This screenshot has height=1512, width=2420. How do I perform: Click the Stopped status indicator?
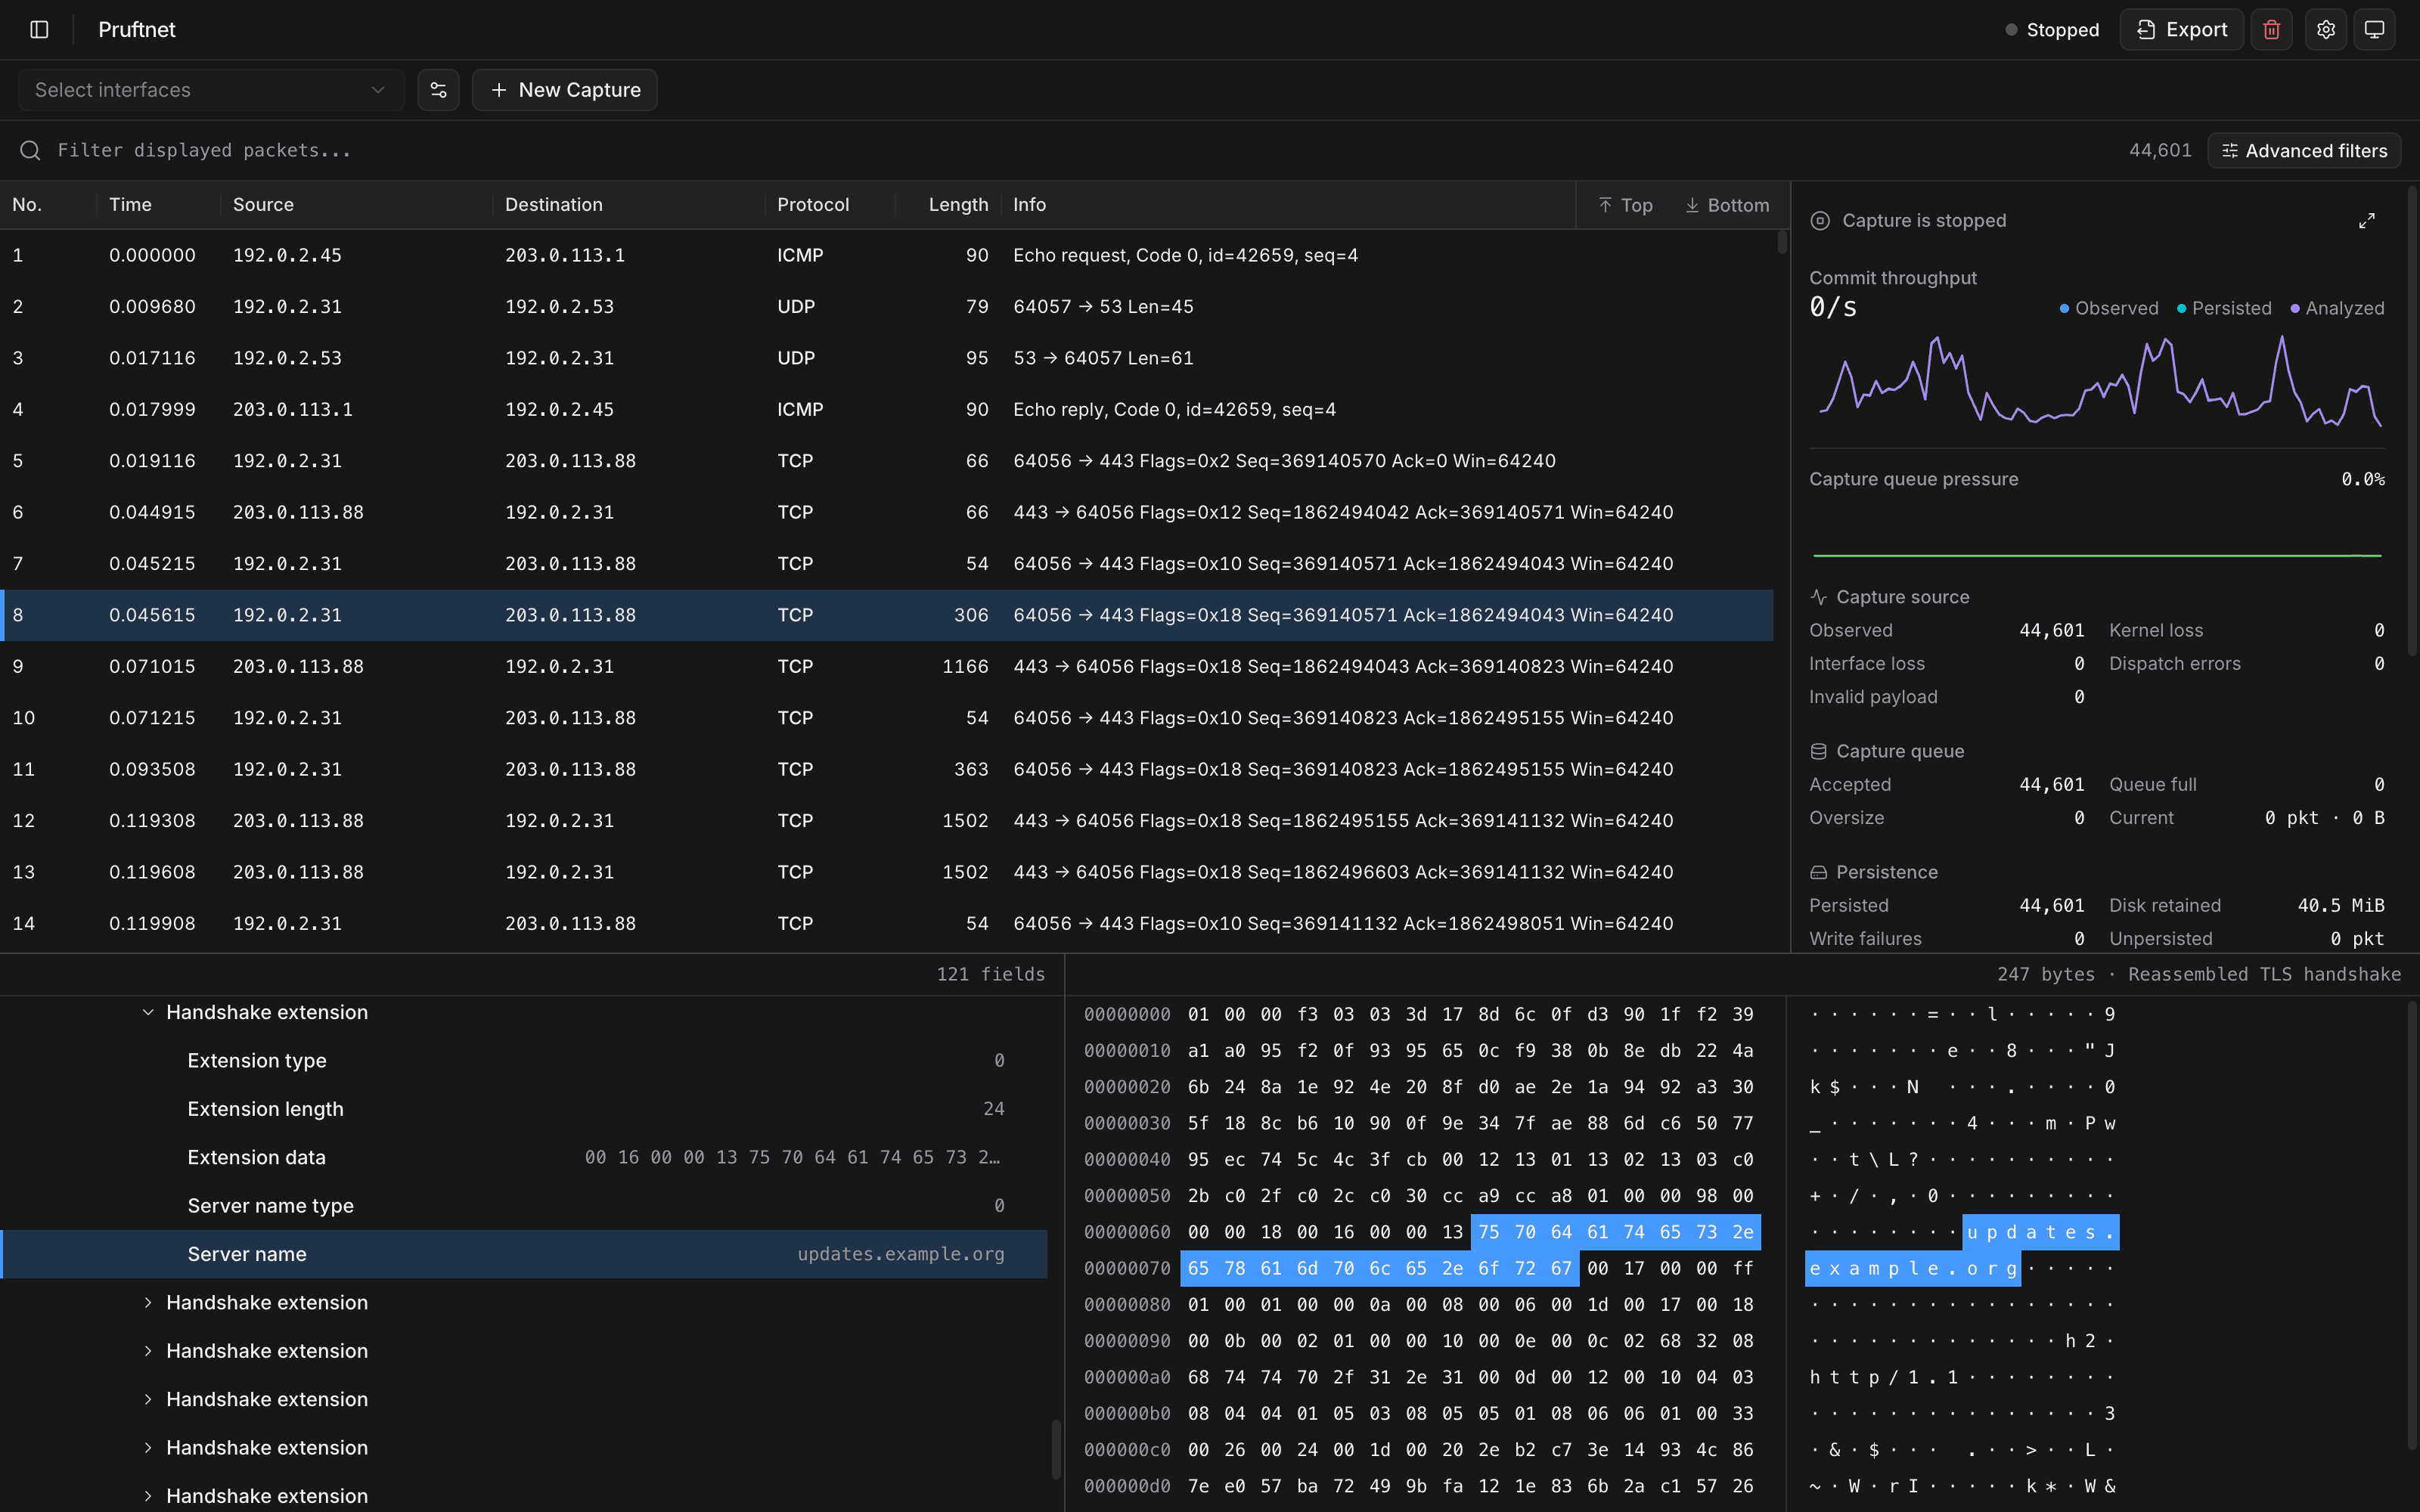[2052, 30]
